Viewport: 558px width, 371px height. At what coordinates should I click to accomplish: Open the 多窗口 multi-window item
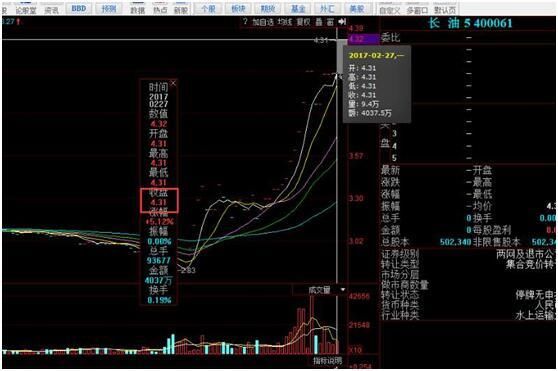pos(417,10)
